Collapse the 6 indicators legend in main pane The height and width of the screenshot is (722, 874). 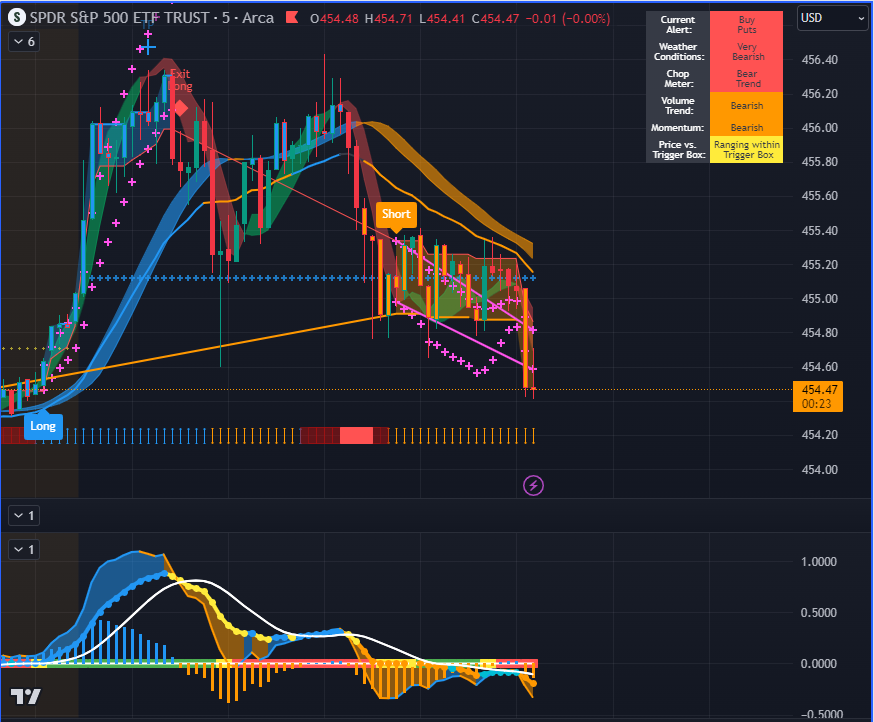(24, 42)
